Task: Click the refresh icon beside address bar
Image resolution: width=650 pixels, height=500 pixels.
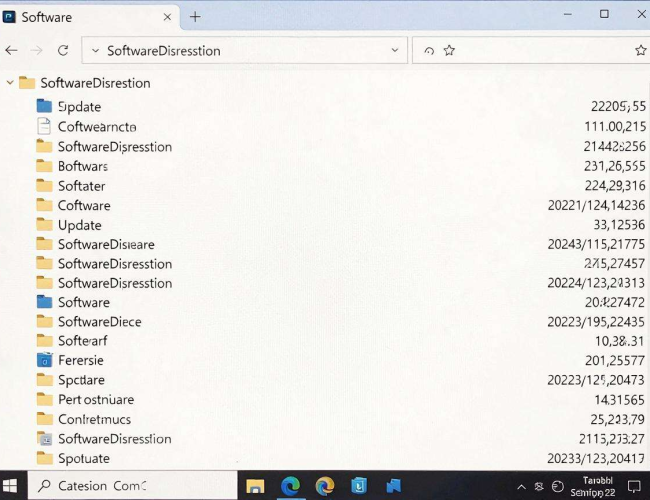Action: click(x=63, y=51)
